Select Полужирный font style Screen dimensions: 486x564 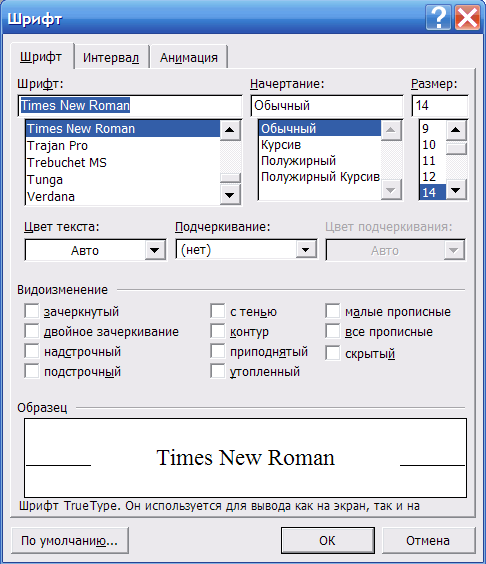coord(319,160)
